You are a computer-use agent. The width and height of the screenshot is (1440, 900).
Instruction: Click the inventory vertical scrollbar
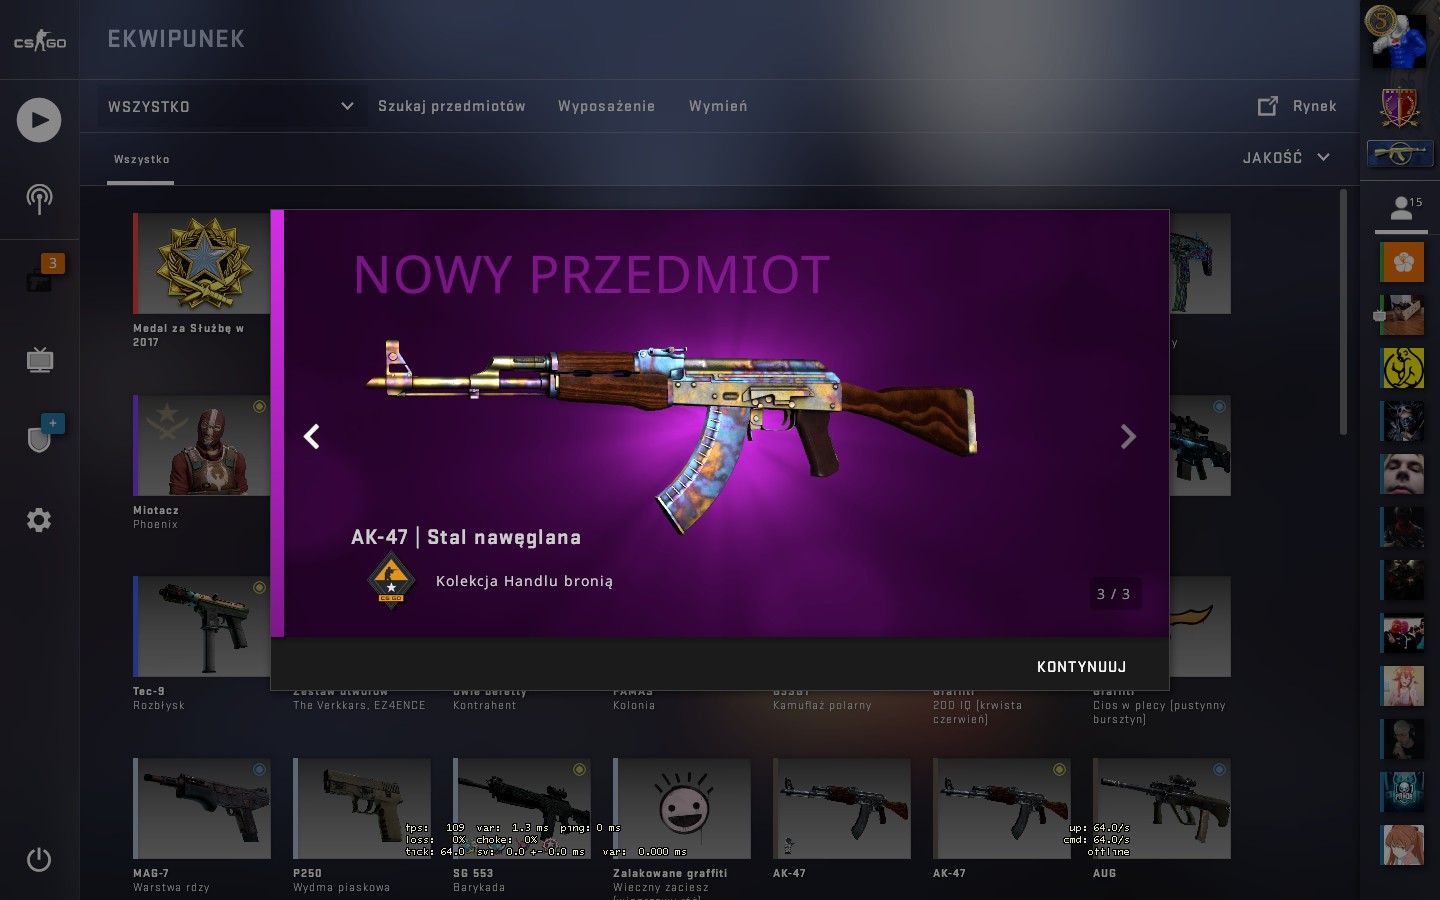pos(1343,312)
